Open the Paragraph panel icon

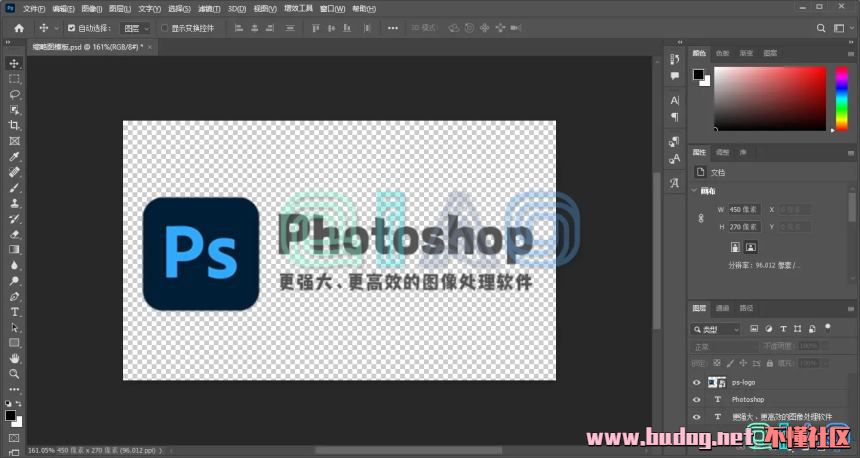pos(675,117)
